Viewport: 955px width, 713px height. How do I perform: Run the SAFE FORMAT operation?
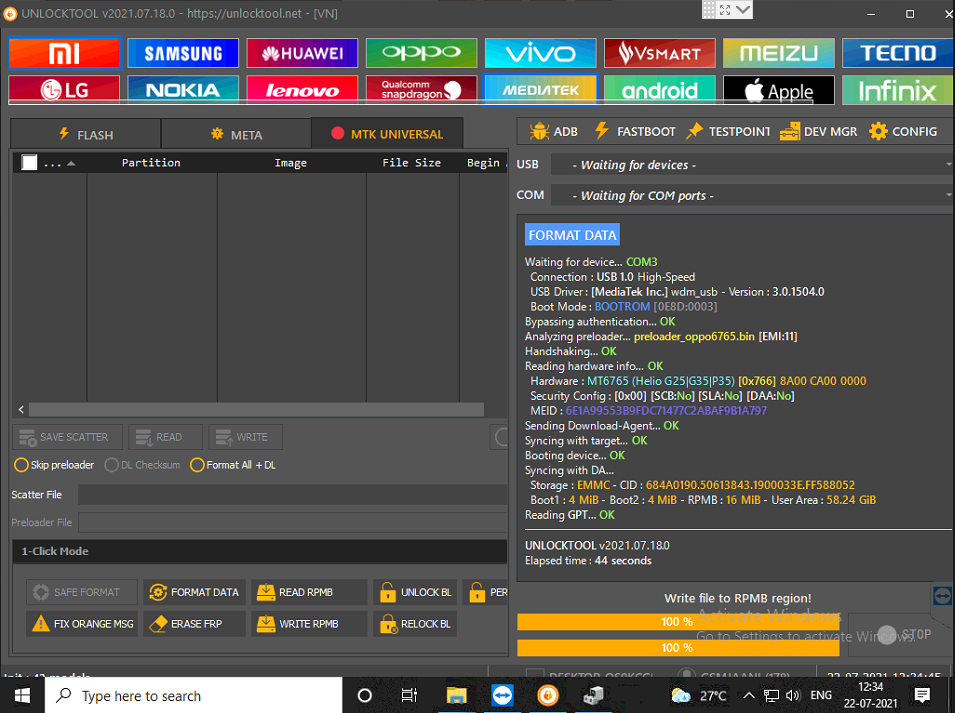[82, 592]
